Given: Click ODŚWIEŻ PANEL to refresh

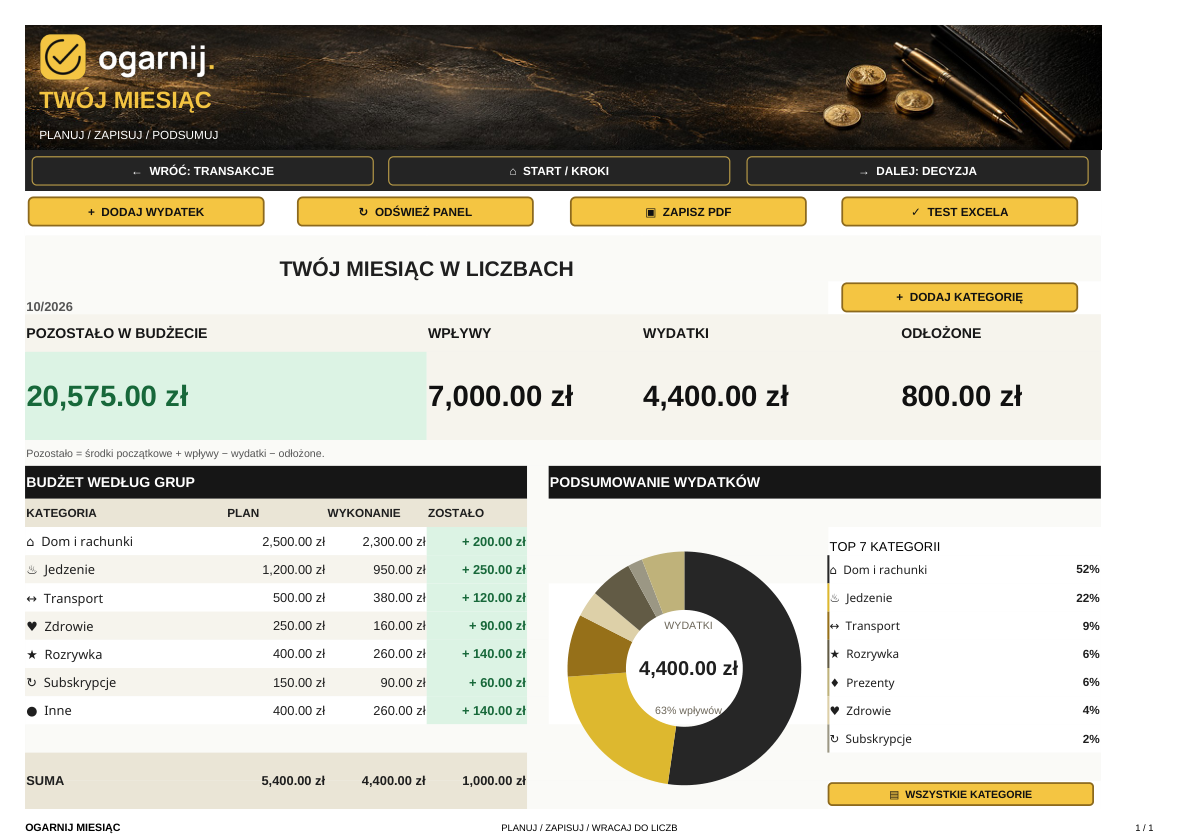Looking at the screenshot, I should pos(415,212).
